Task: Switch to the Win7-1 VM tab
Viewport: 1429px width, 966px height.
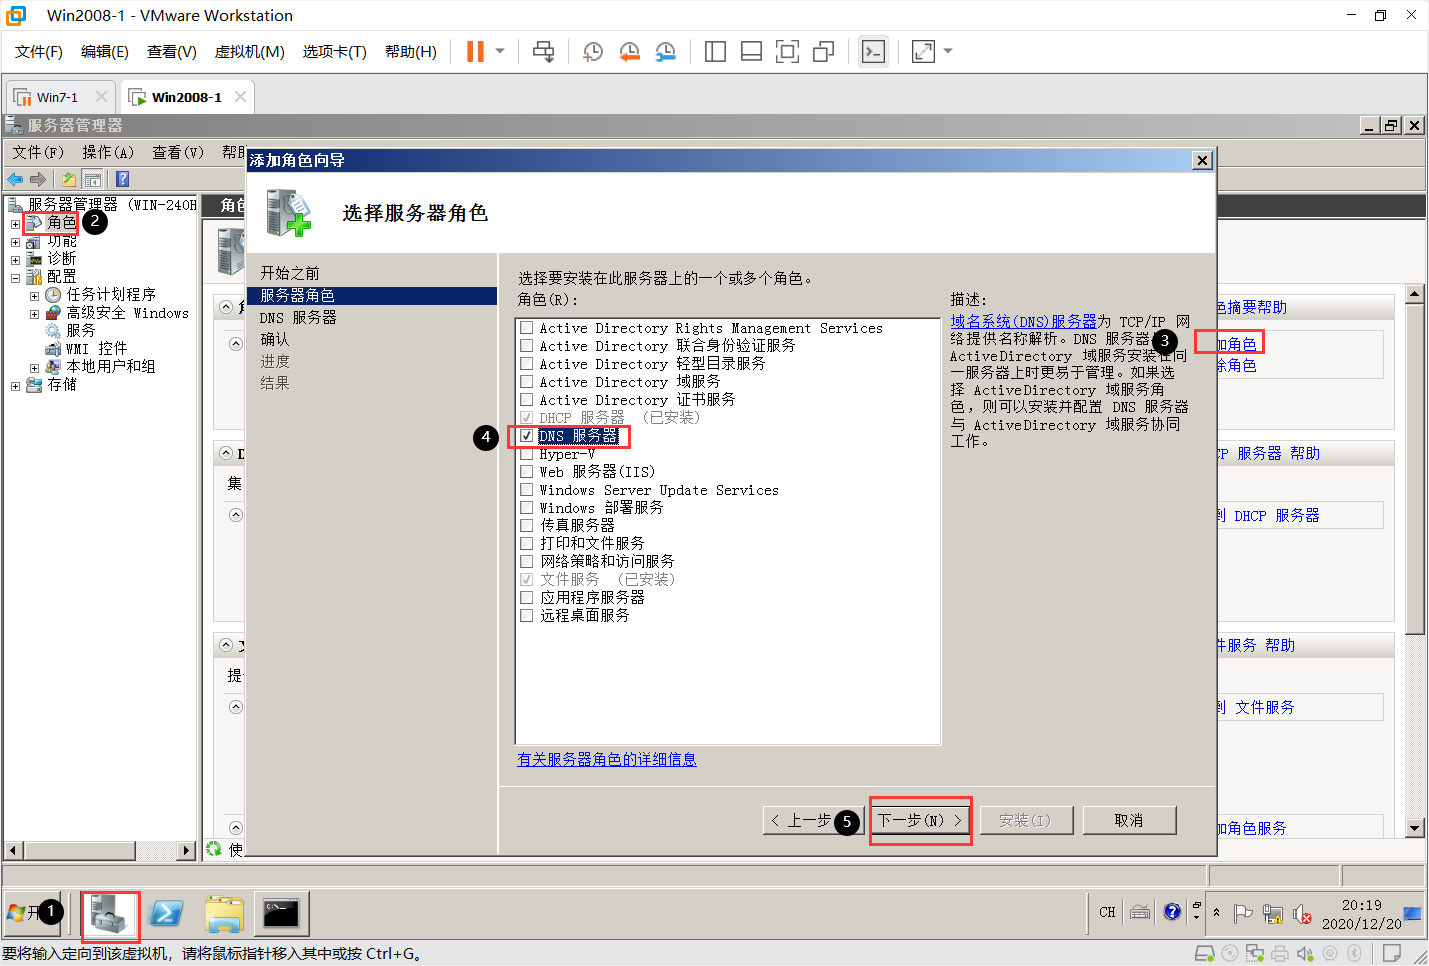Action: click(56, 97)
